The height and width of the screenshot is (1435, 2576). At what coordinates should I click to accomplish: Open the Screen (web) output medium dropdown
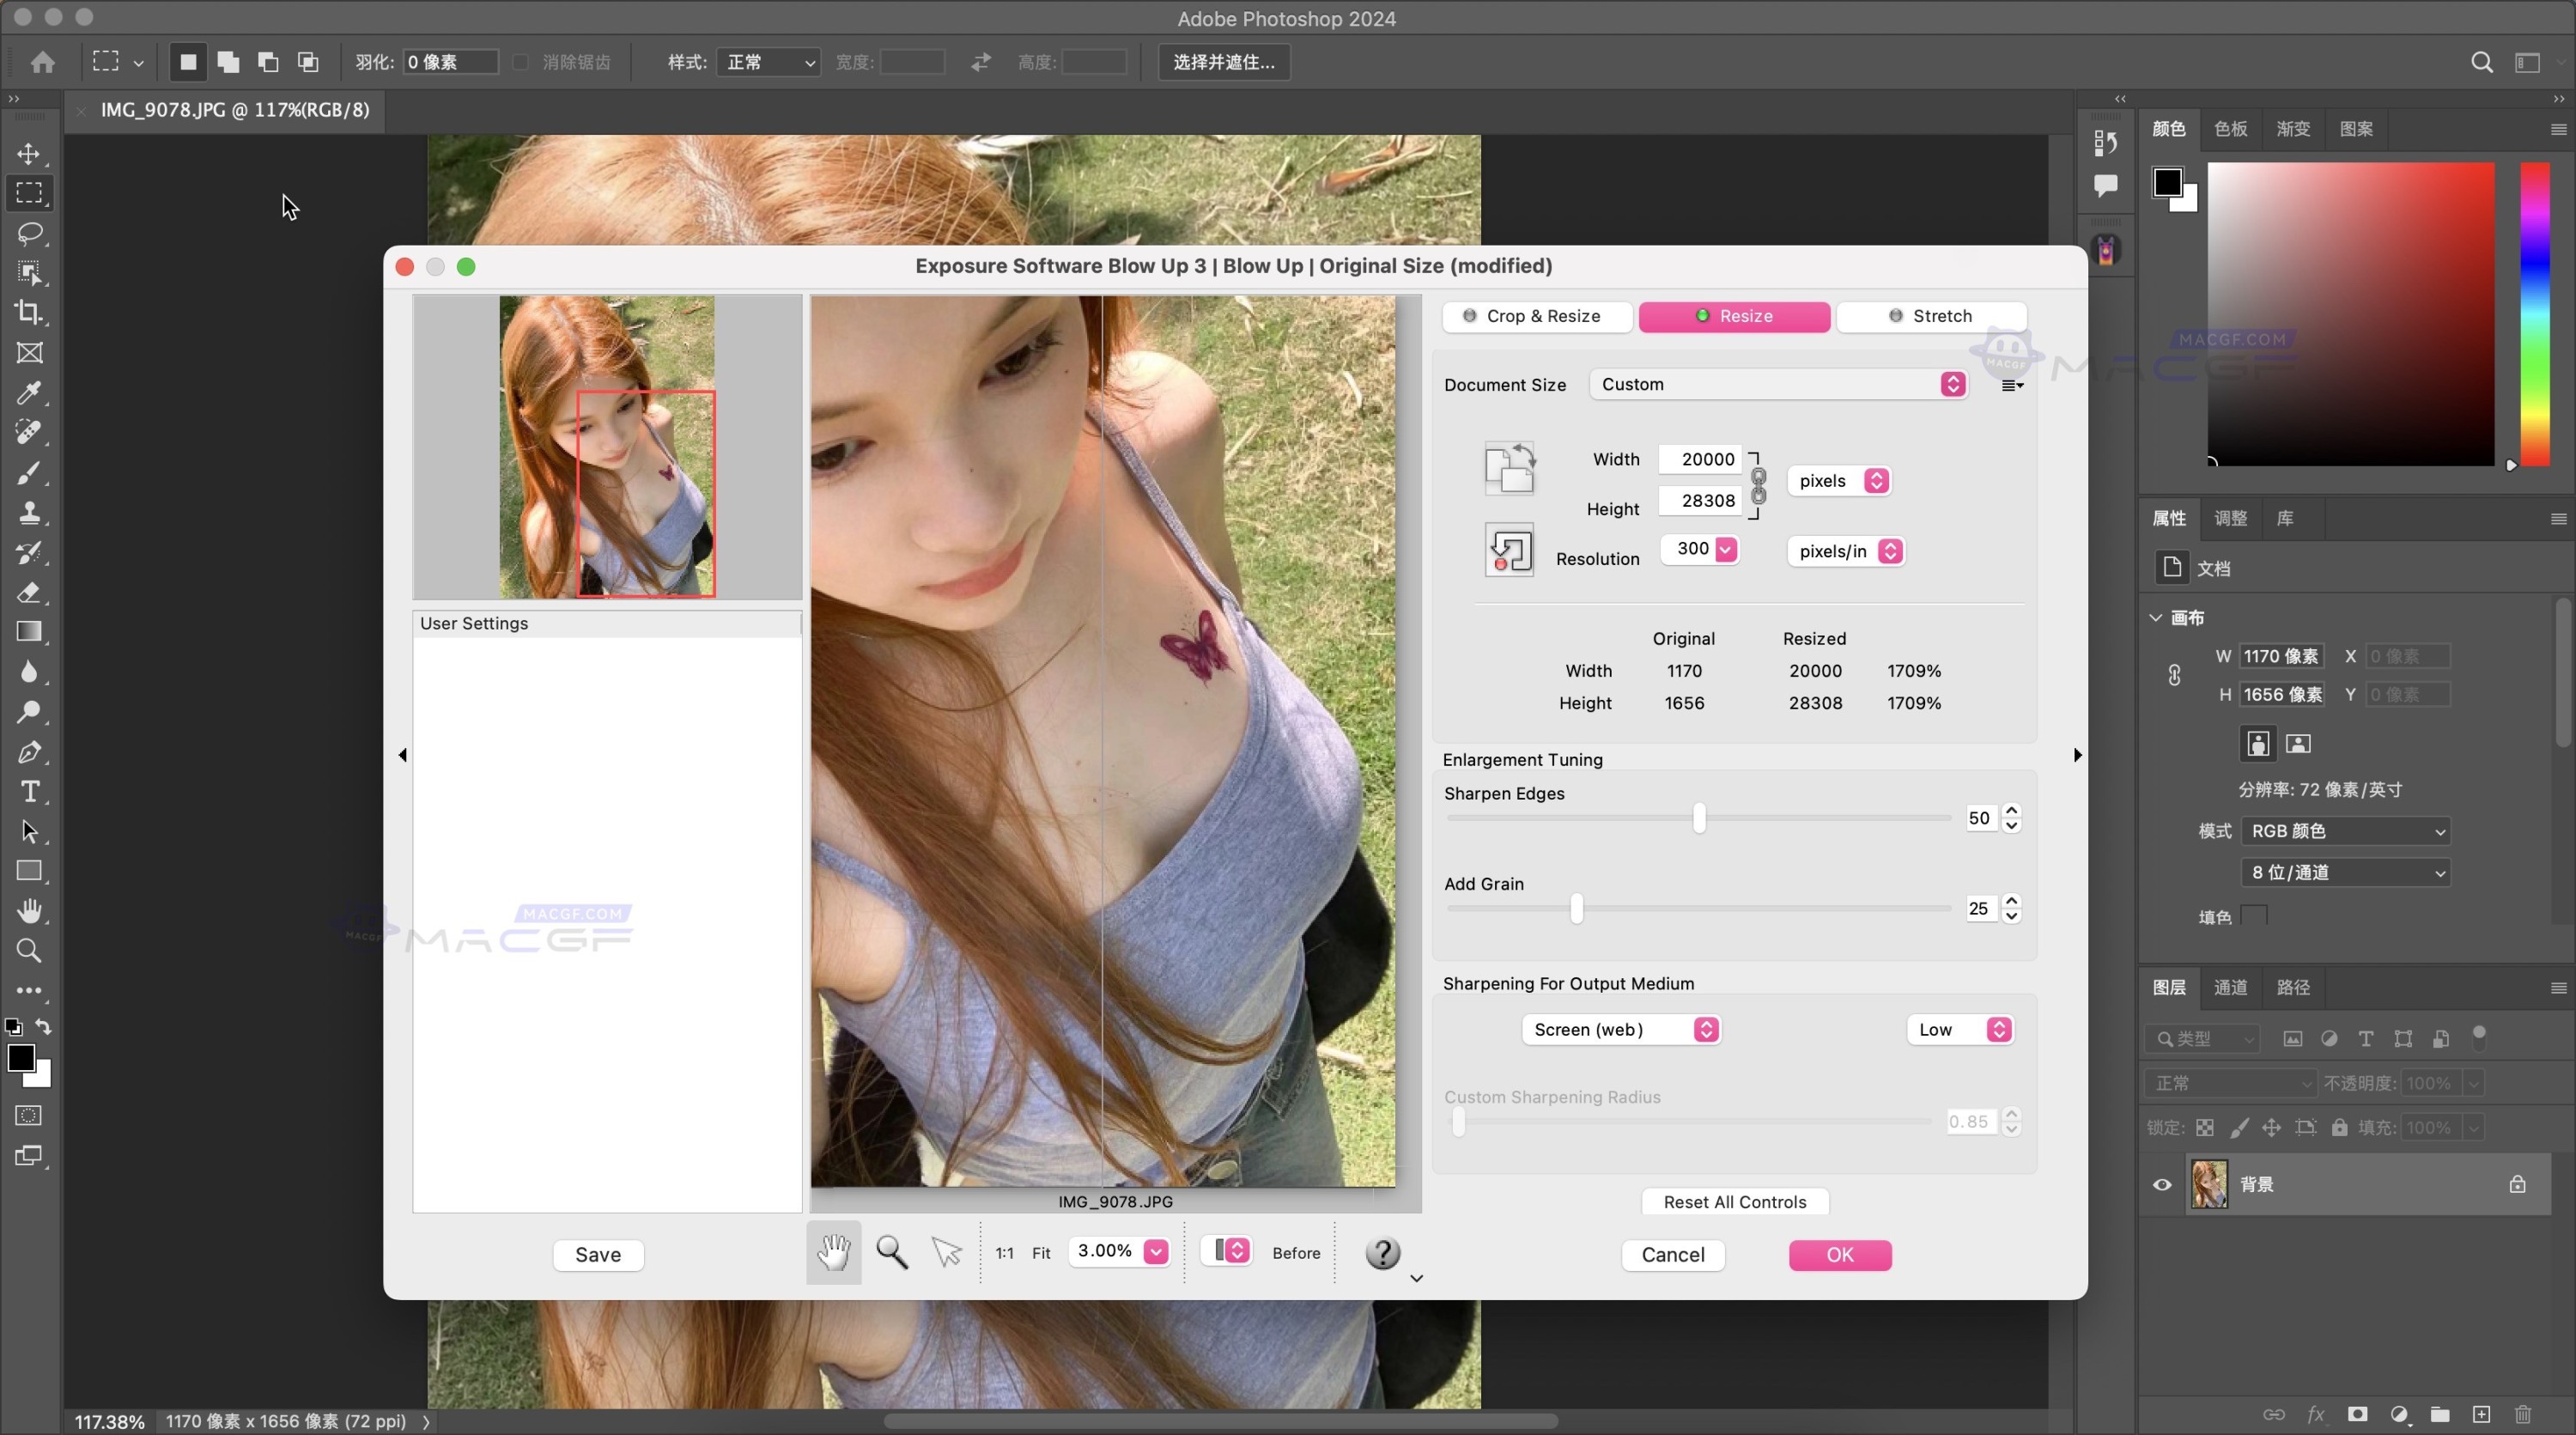click(1620, 1030)
